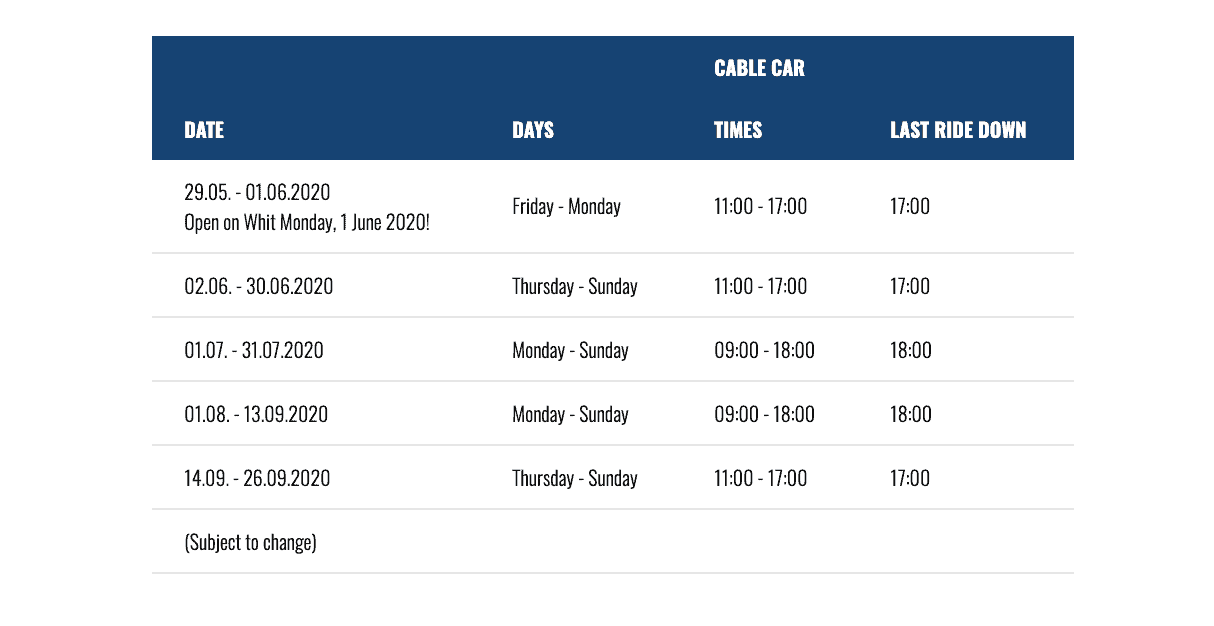Click the DAYS column header
This screenshot has height=626, width=1214.
coord(532,130)
